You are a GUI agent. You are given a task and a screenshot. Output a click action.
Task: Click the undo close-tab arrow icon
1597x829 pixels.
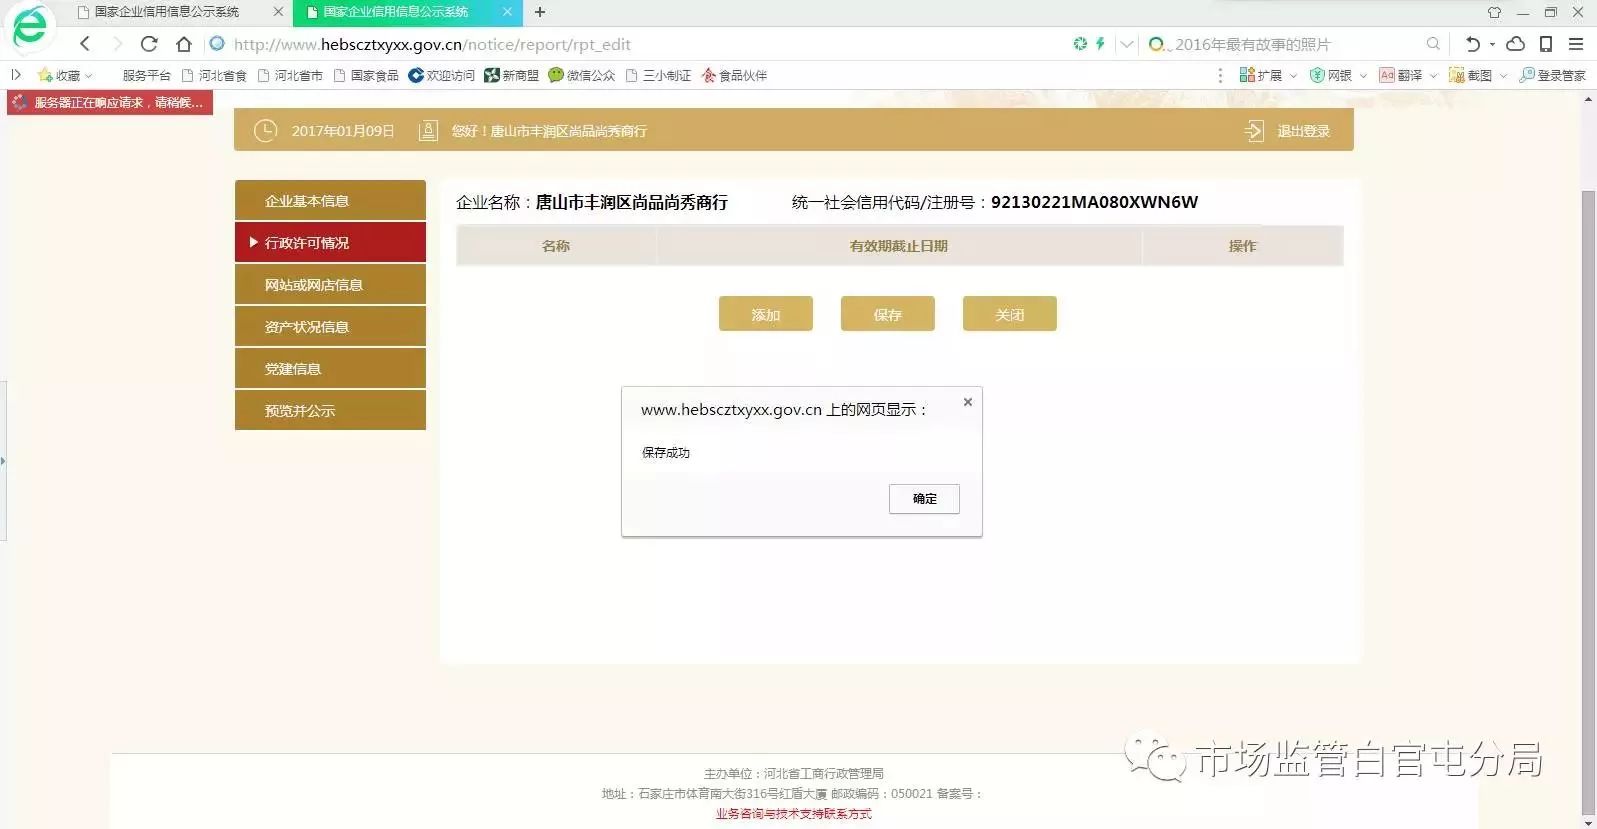1473,44
